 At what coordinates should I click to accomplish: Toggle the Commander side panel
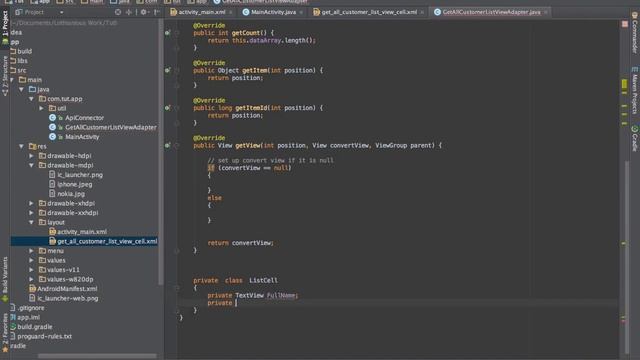coord(635,33)
